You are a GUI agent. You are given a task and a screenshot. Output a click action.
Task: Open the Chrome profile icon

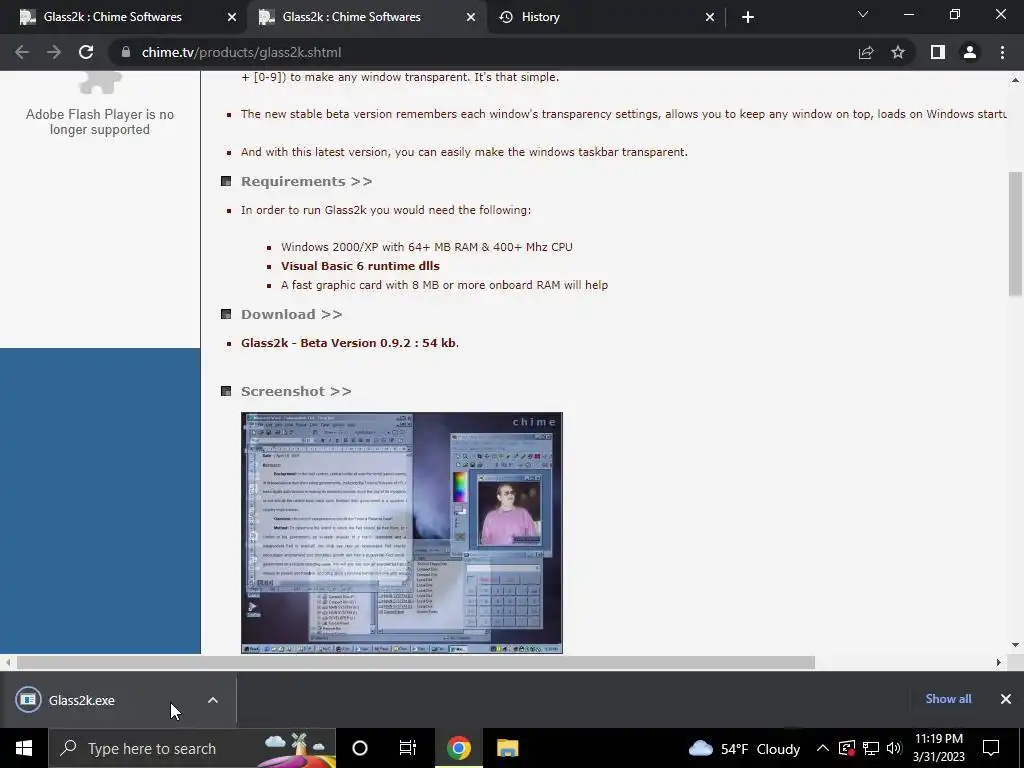pyautogui.click(x=970, y=52)
